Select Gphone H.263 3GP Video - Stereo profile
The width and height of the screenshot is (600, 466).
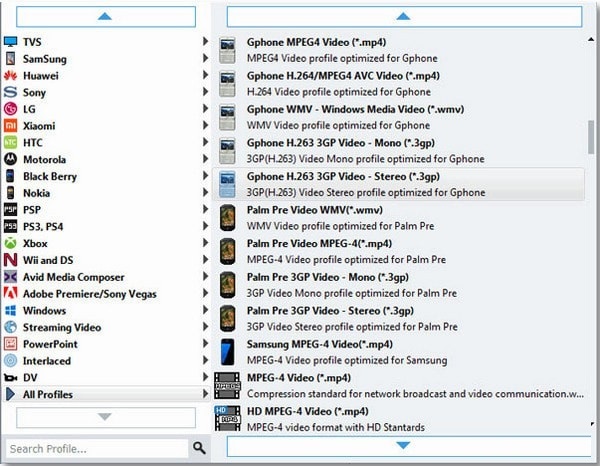[x=398, y=184]
